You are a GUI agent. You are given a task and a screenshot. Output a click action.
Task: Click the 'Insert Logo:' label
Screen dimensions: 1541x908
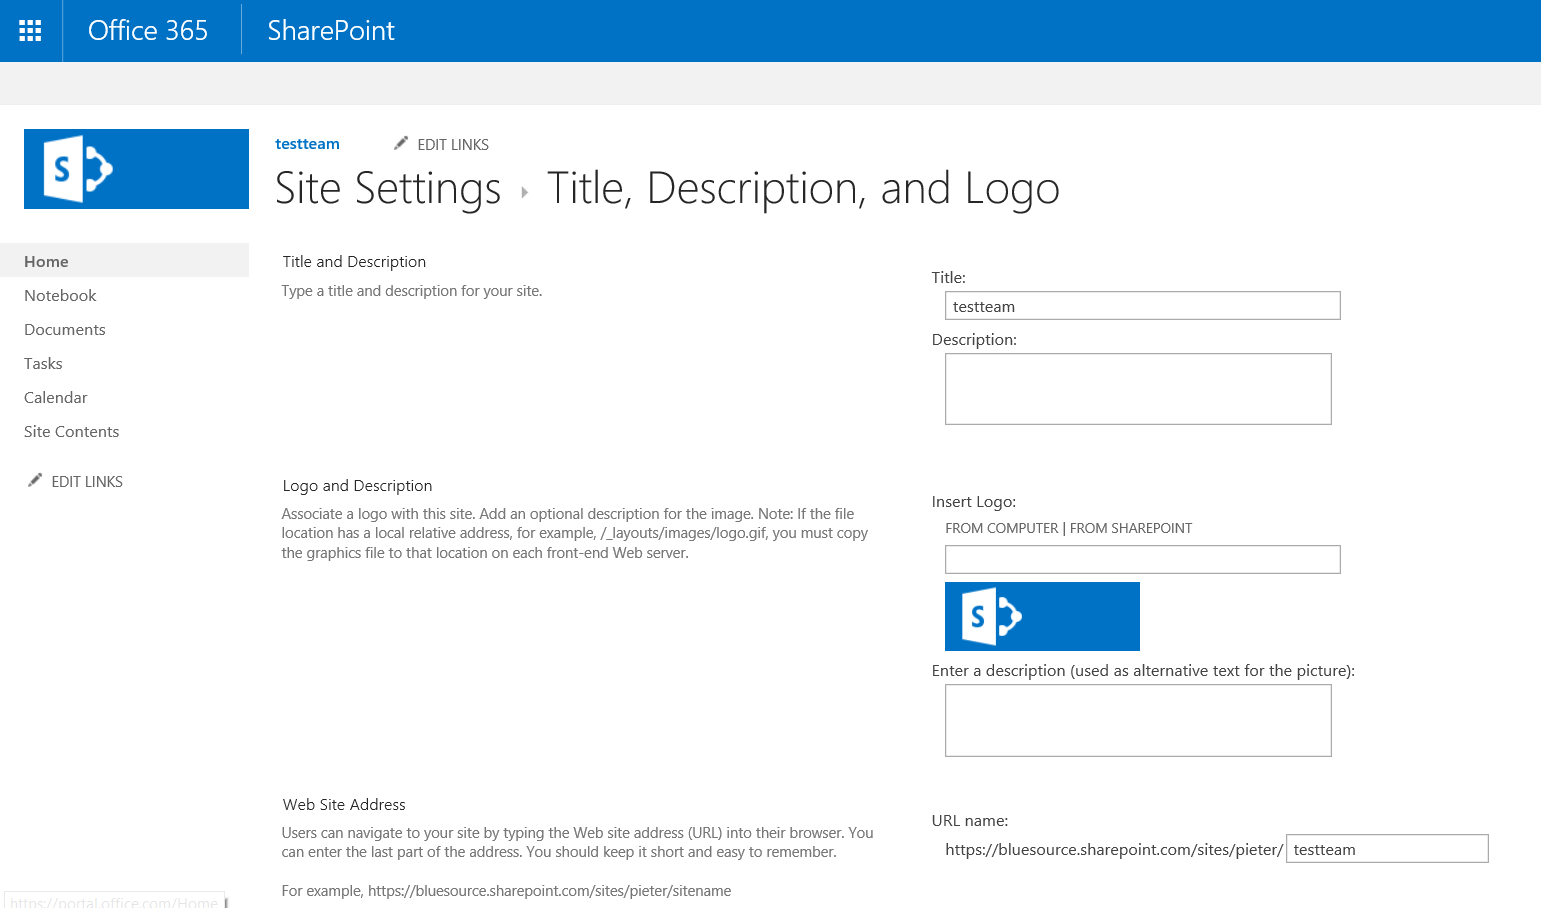point(974,502)
